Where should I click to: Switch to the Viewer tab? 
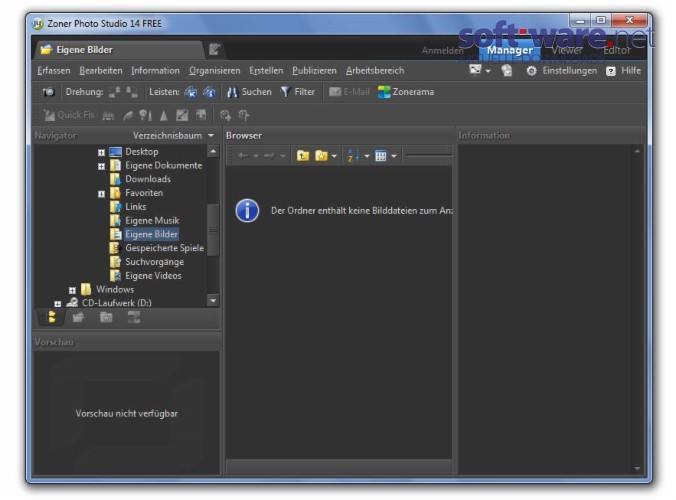[x=567, y=50]
